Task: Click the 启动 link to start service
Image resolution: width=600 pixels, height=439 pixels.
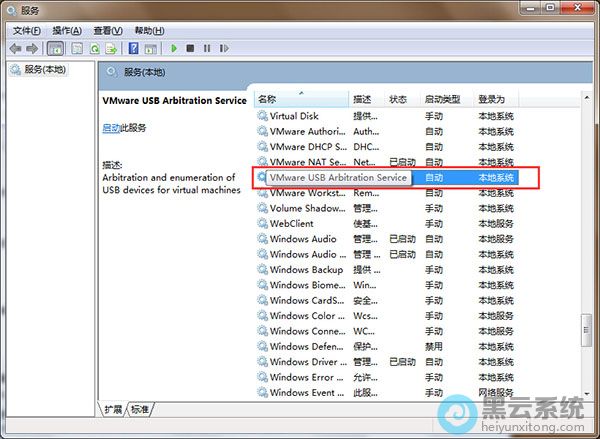Action: click(x=110, y=128)
